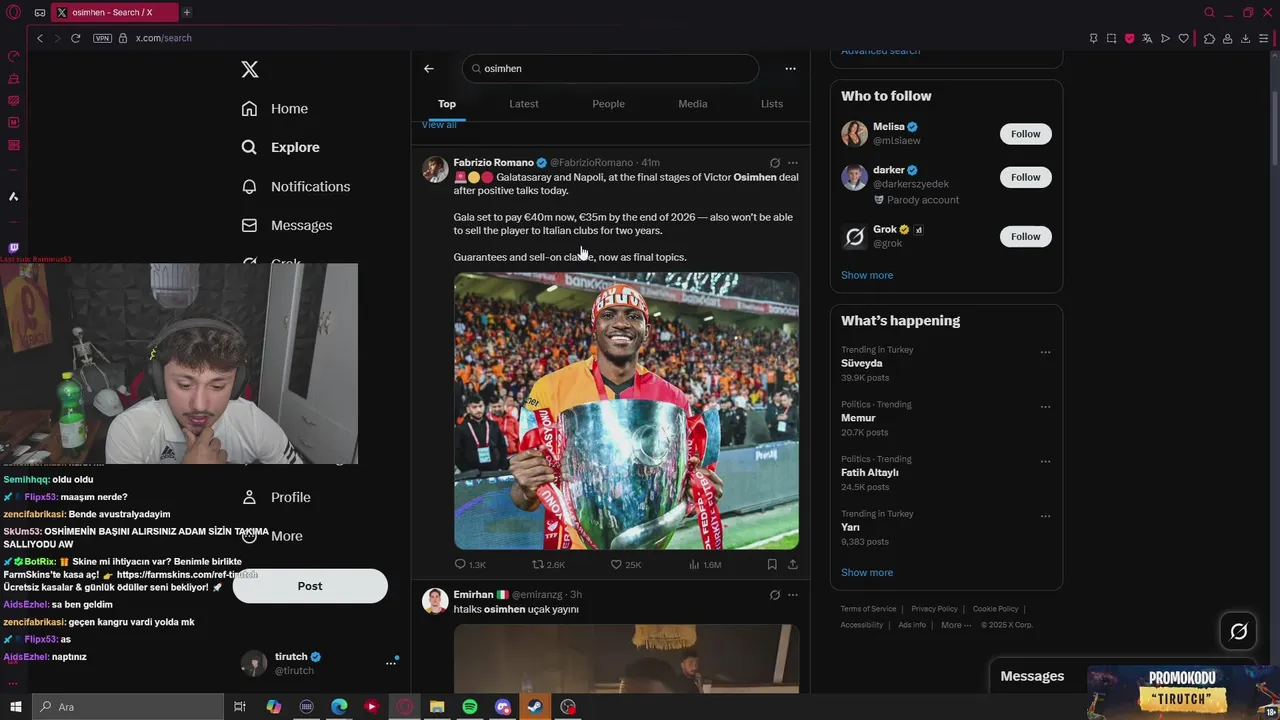Open Profile in X sidebar
The height and width of the screenshot is (720, 1280).
pyautogui.click(x=277, y=497)
